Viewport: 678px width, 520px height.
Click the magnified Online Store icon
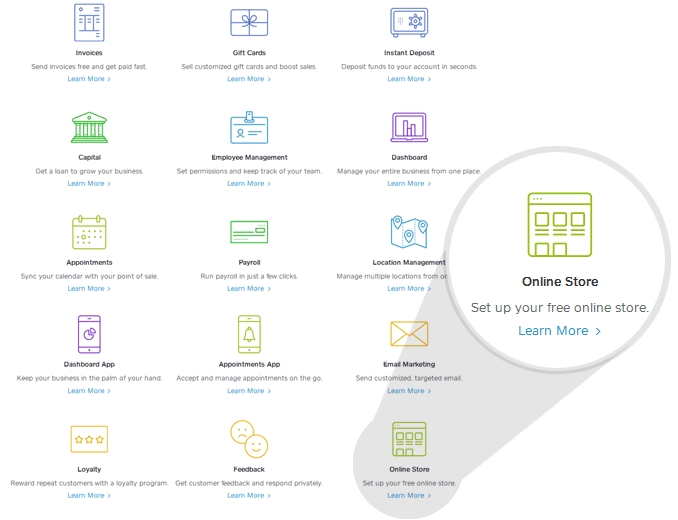coord(560,225)
